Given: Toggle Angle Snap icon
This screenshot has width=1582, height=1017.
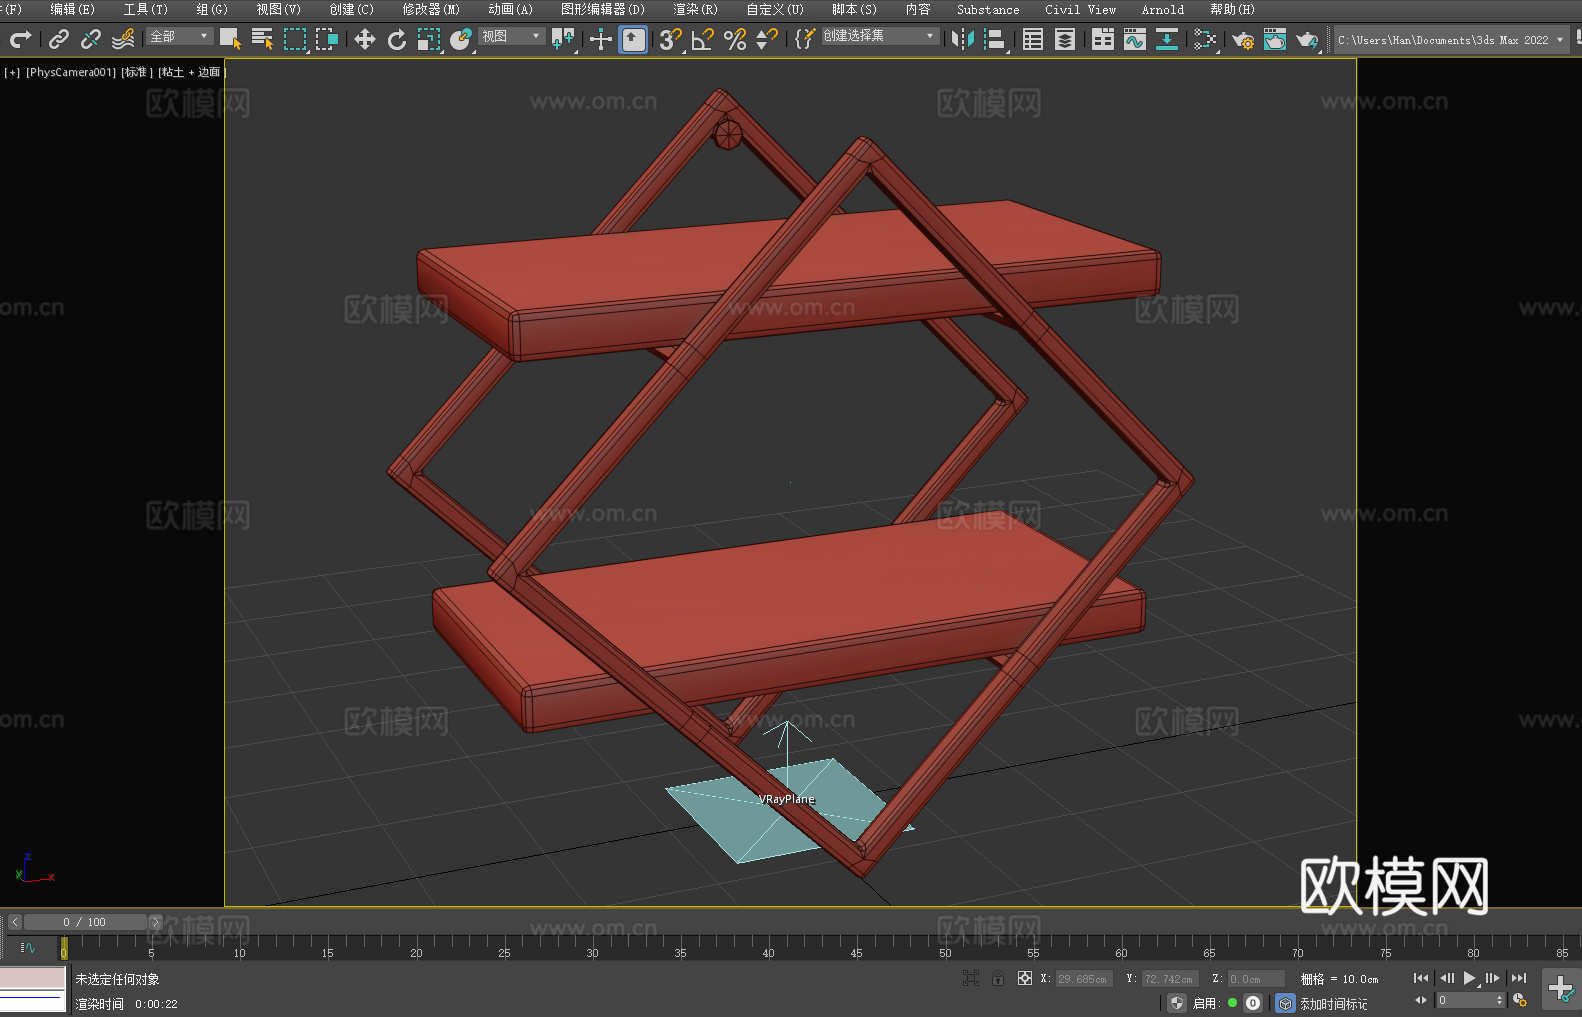Looking at the screenshot, I should 703,40.
